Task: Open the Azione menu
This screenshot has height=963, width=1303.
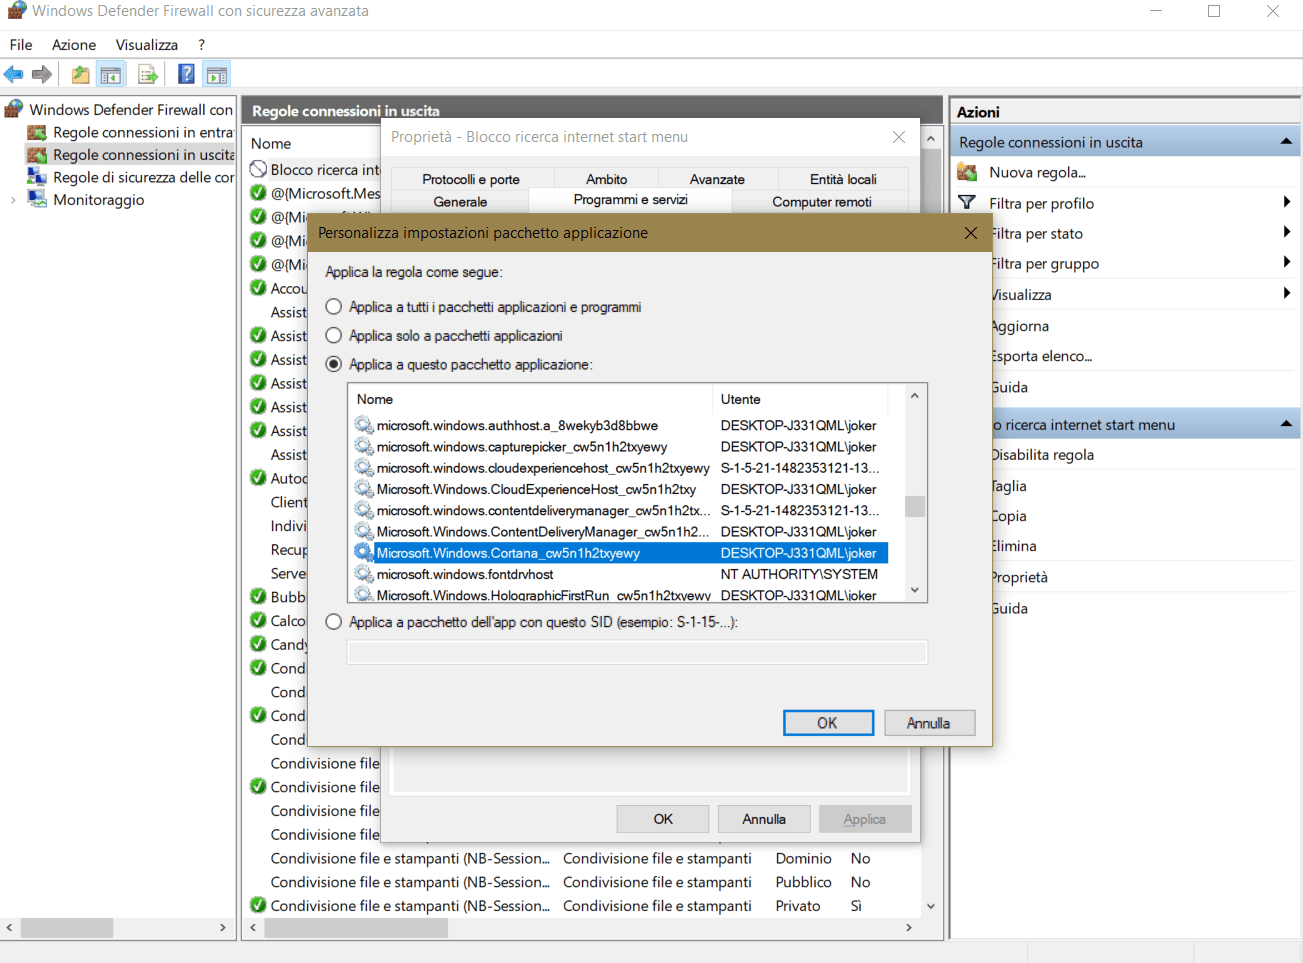Action: coord(74,45)
